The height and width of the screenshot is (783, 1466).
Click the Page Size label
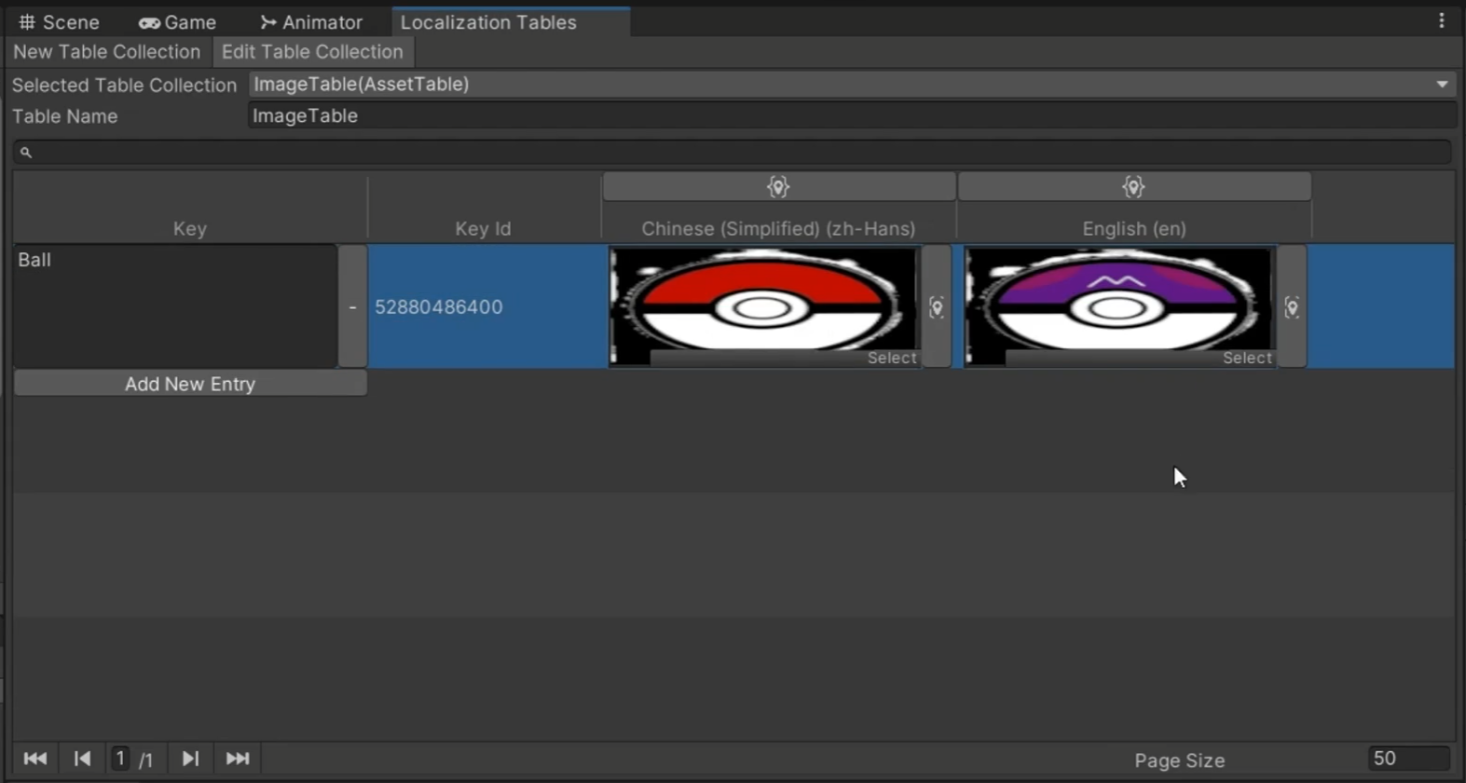point(1179,761)
